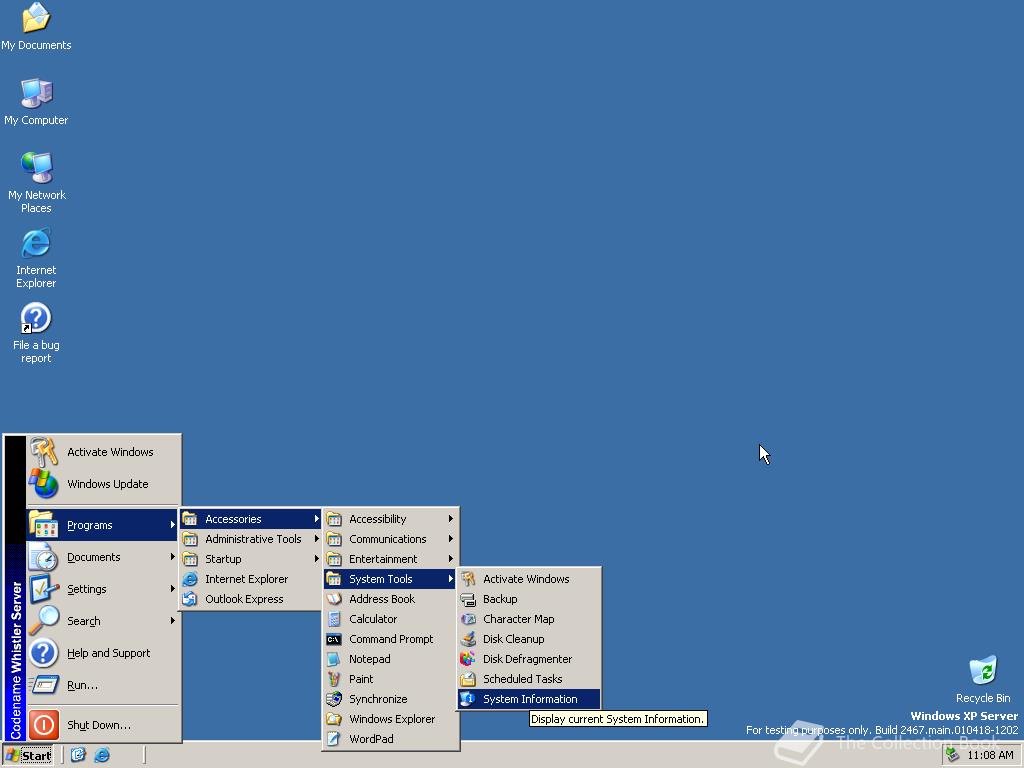This screenshot has width=1024, height=768.
Task: Click the Disk Defragmenter icon
Action: 468,659
